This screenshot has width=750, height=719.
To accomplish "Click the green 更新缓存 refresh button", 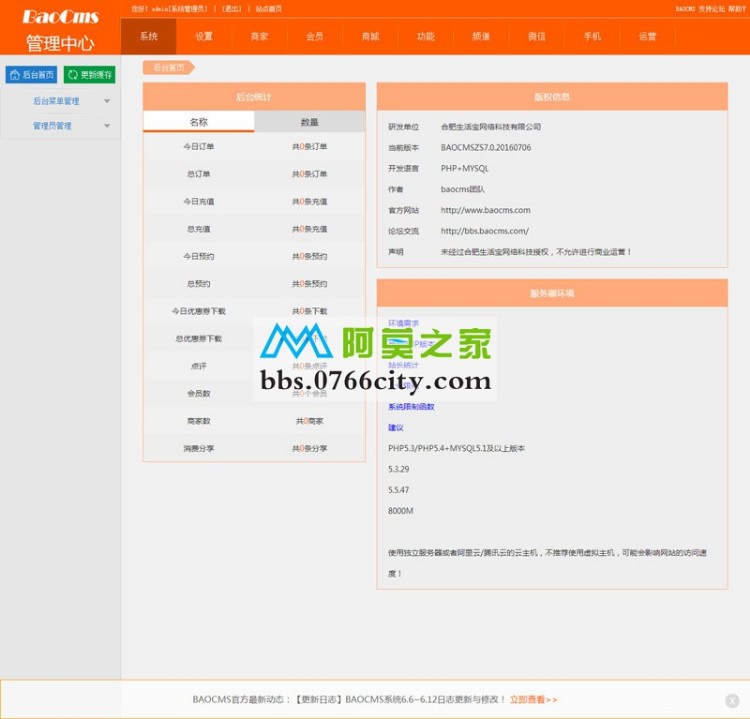I will coord(89,75).
